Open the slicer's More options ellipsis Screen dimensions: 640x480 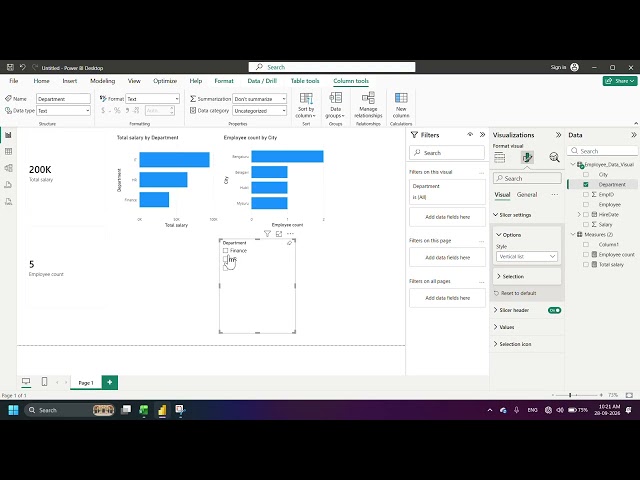[290, 233]
